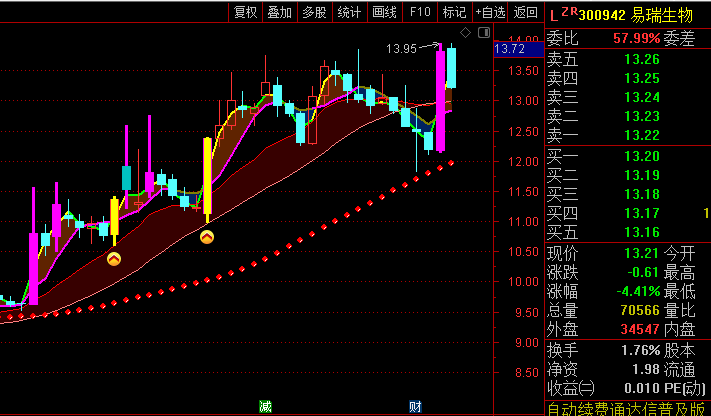This screenshot has width=711, height=416.
Task: Open the 统计 statistics tool
Action: point(350,12)
